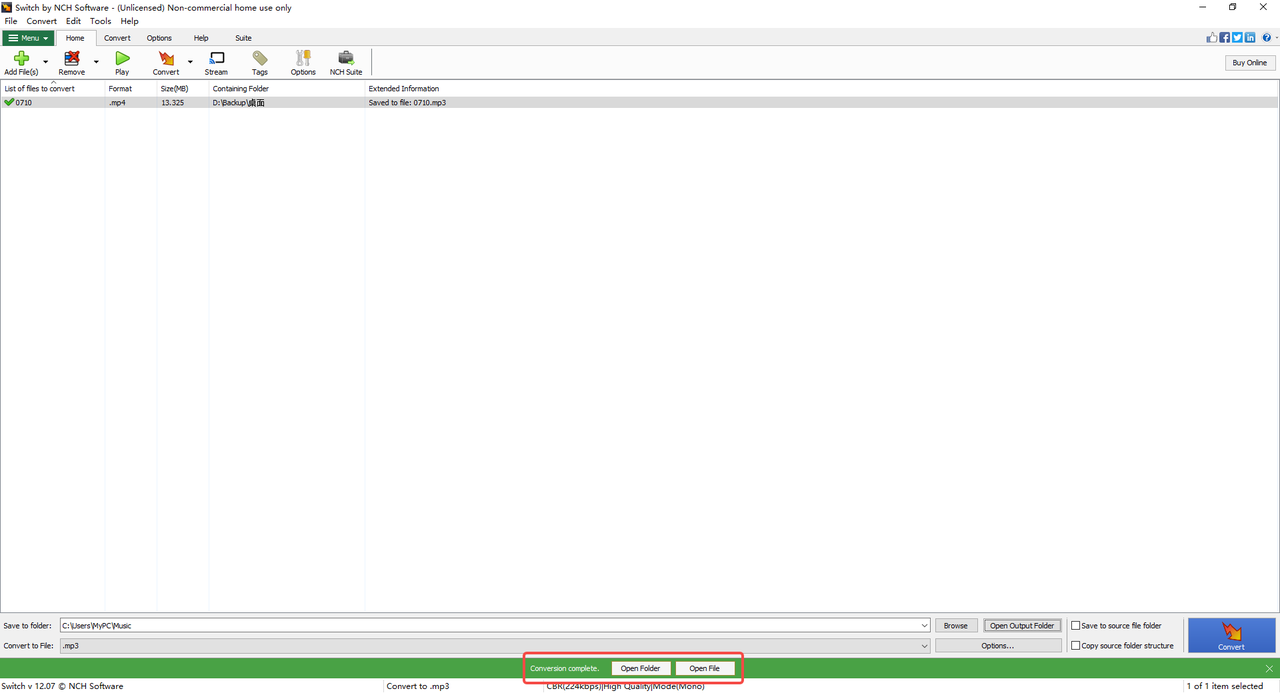This screenshot has height=693, width=1280.
Task: Click Open File in the completion bar
Action: coord(704,668)
